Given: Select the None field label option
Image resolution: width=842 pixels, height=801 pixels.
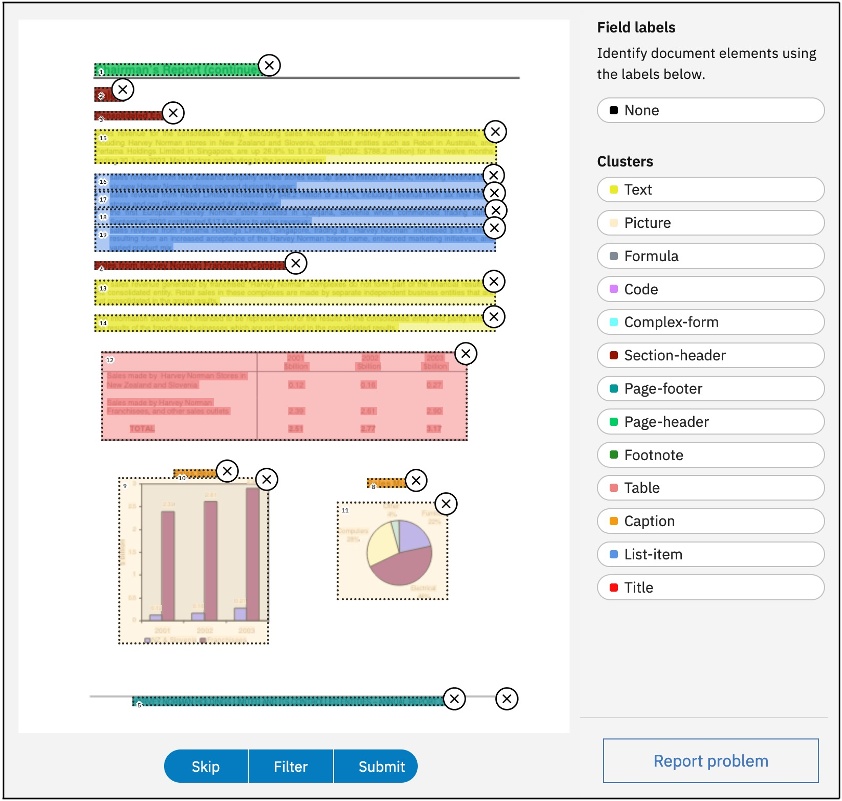Looking at the screenshot, I should pyautogui.click(x=710, y=110).
